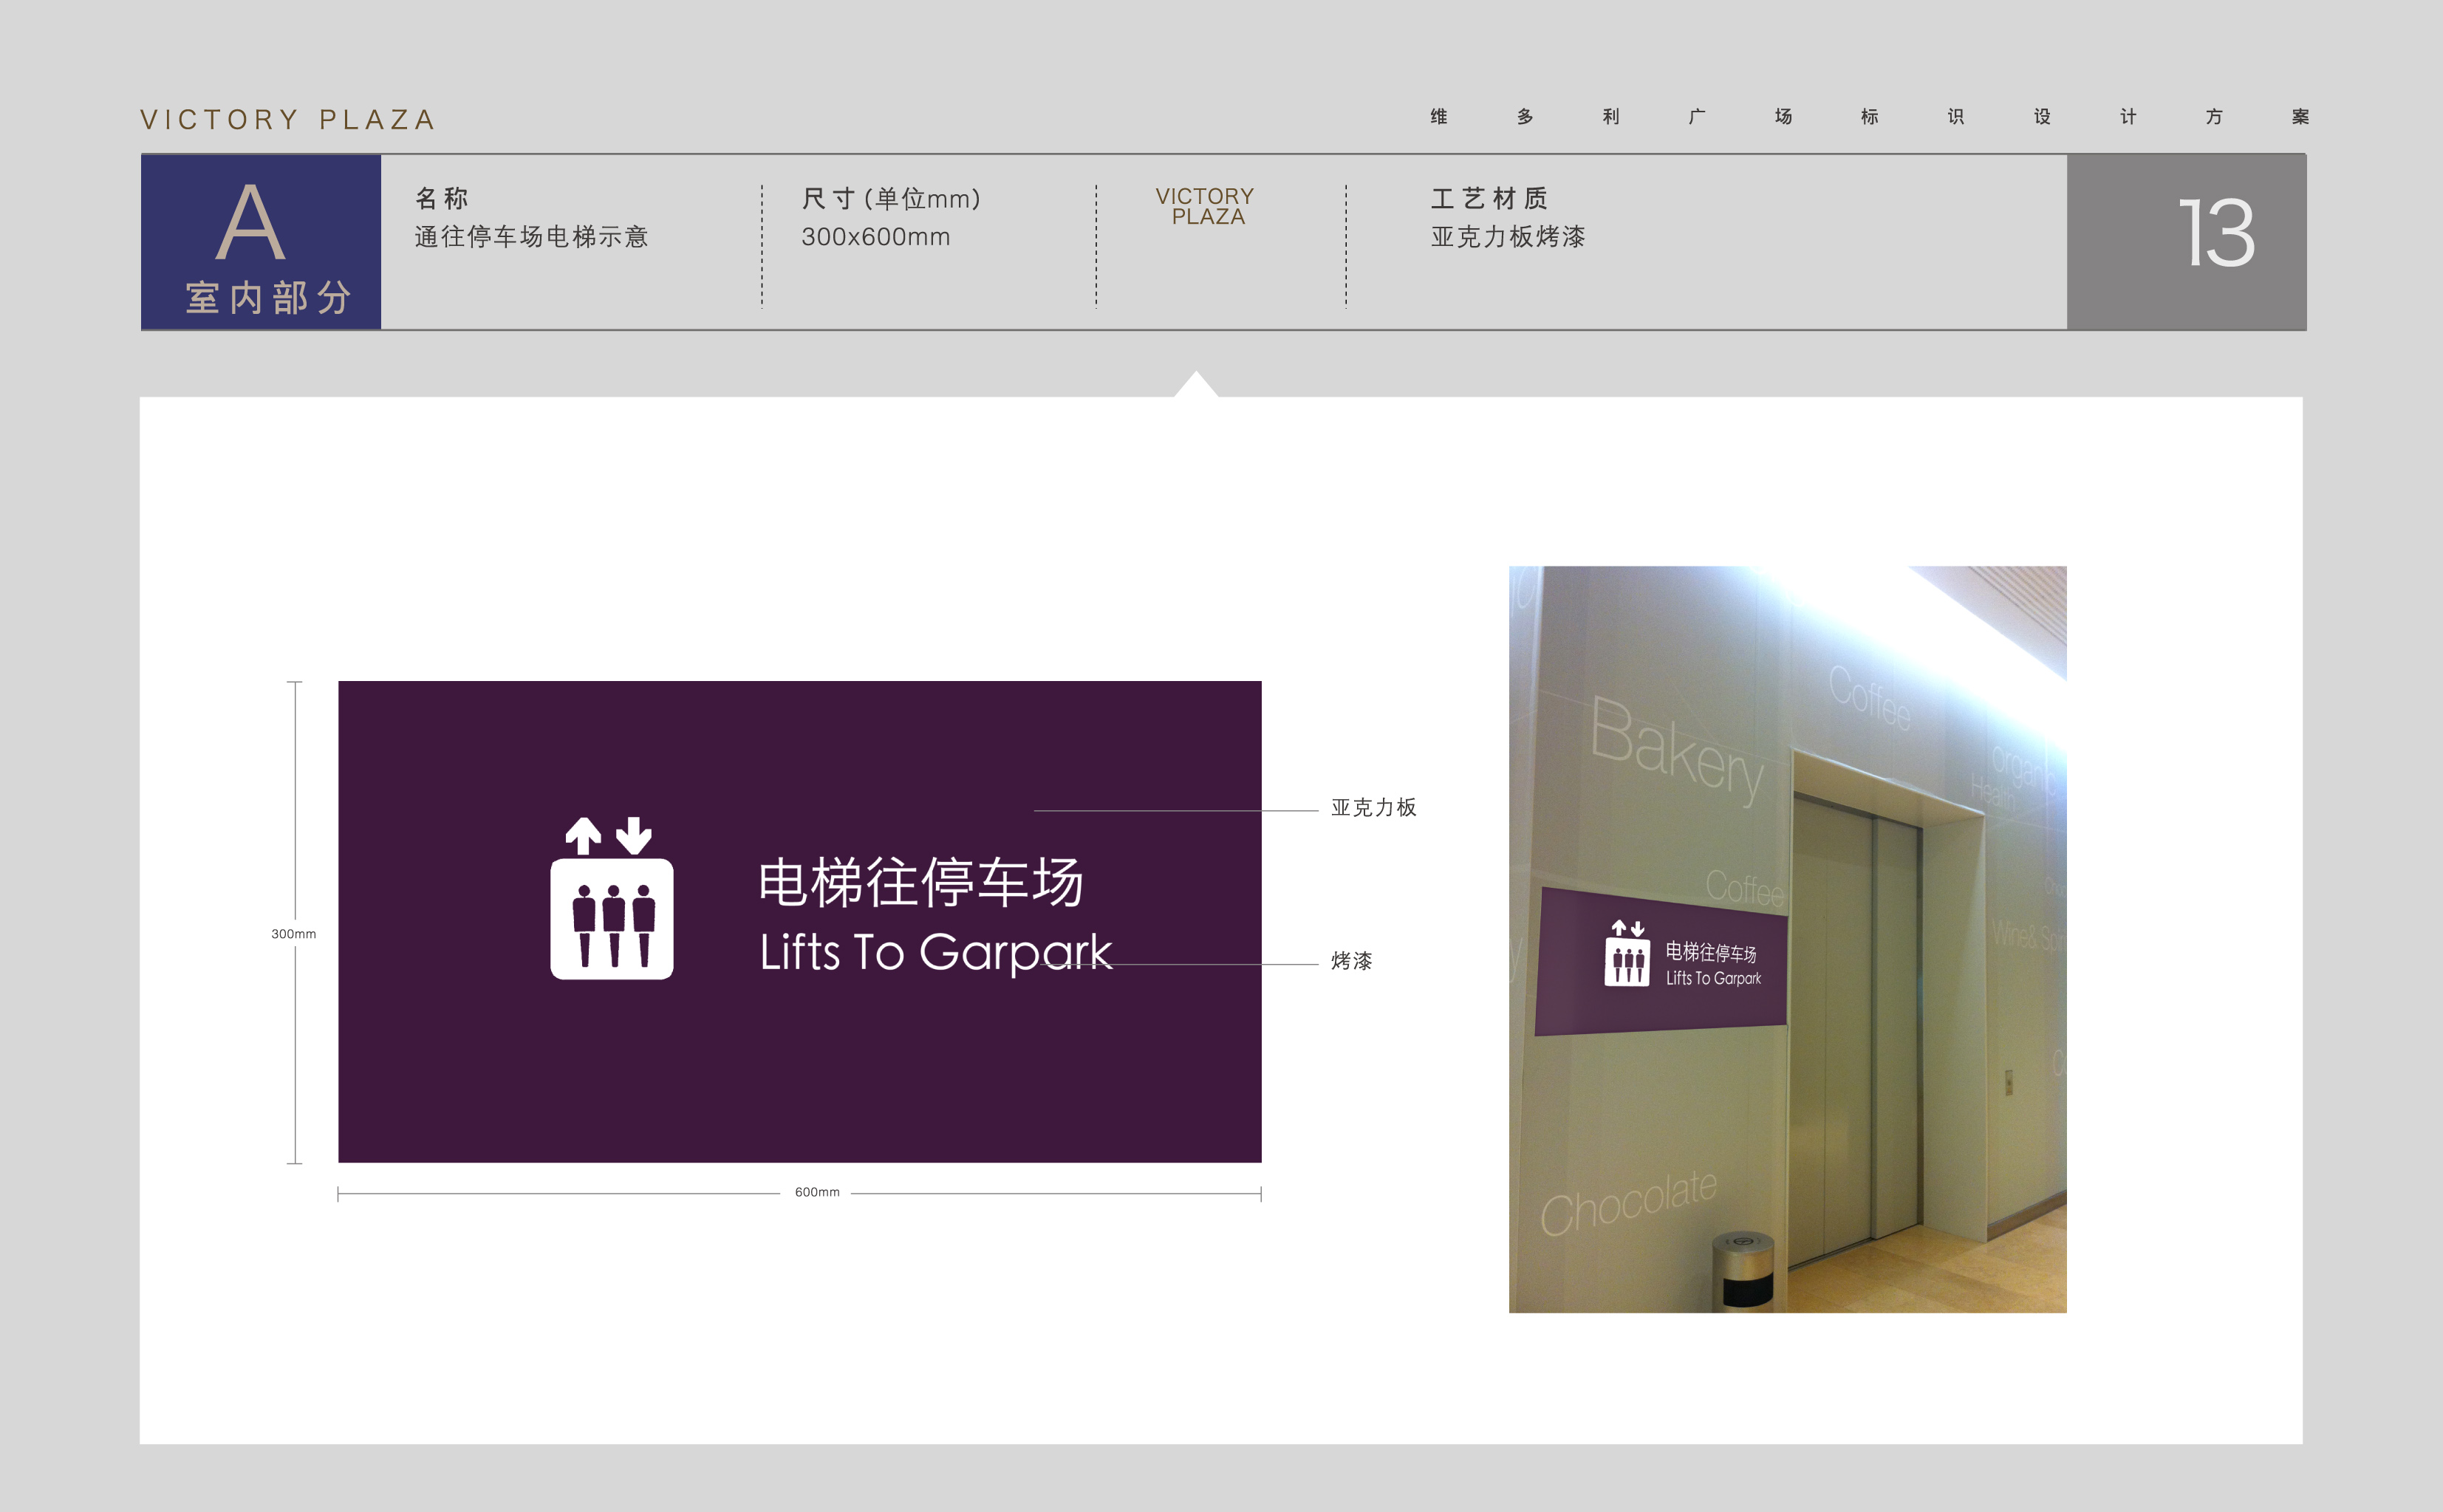2443x1512 pixels.
Task: Click the 烤漆 callout label
Action: click(1351, 961)
